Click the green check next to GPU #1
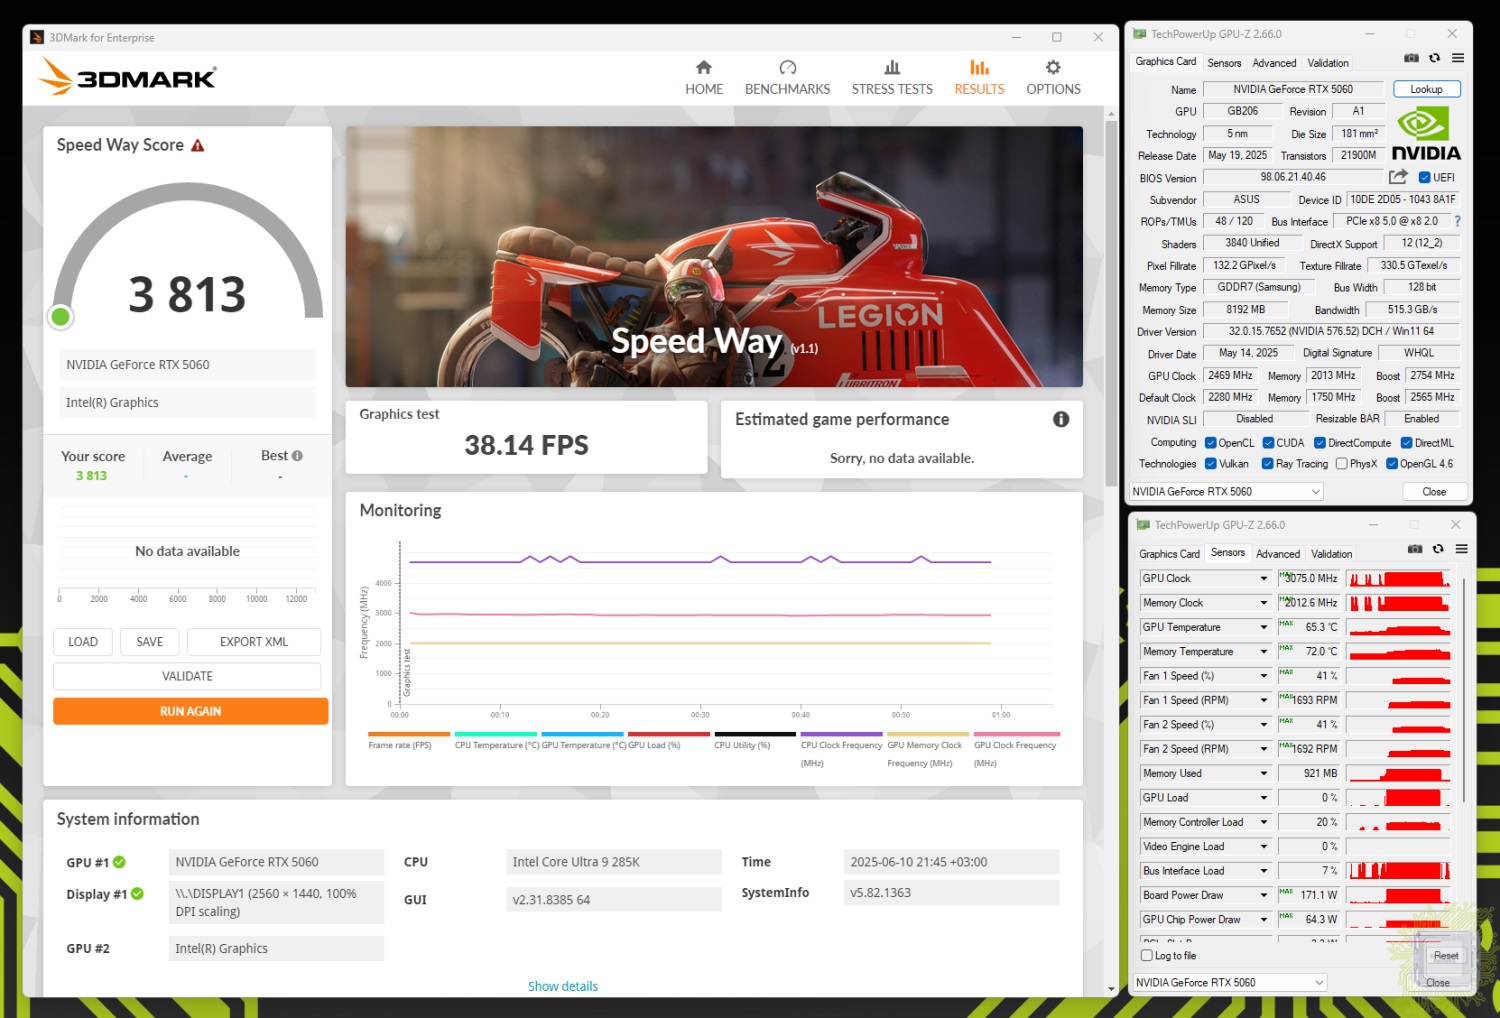 120,862
